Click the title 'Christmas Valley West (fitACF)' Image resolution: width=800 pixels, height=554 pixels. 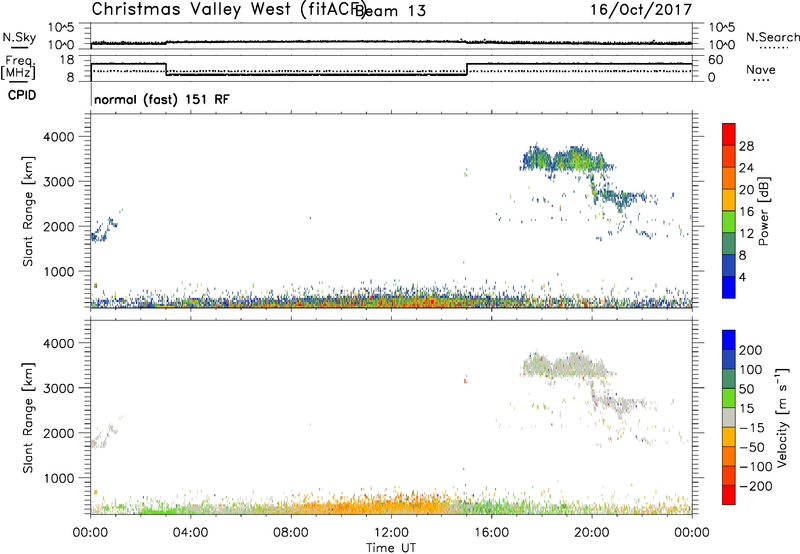228,9
